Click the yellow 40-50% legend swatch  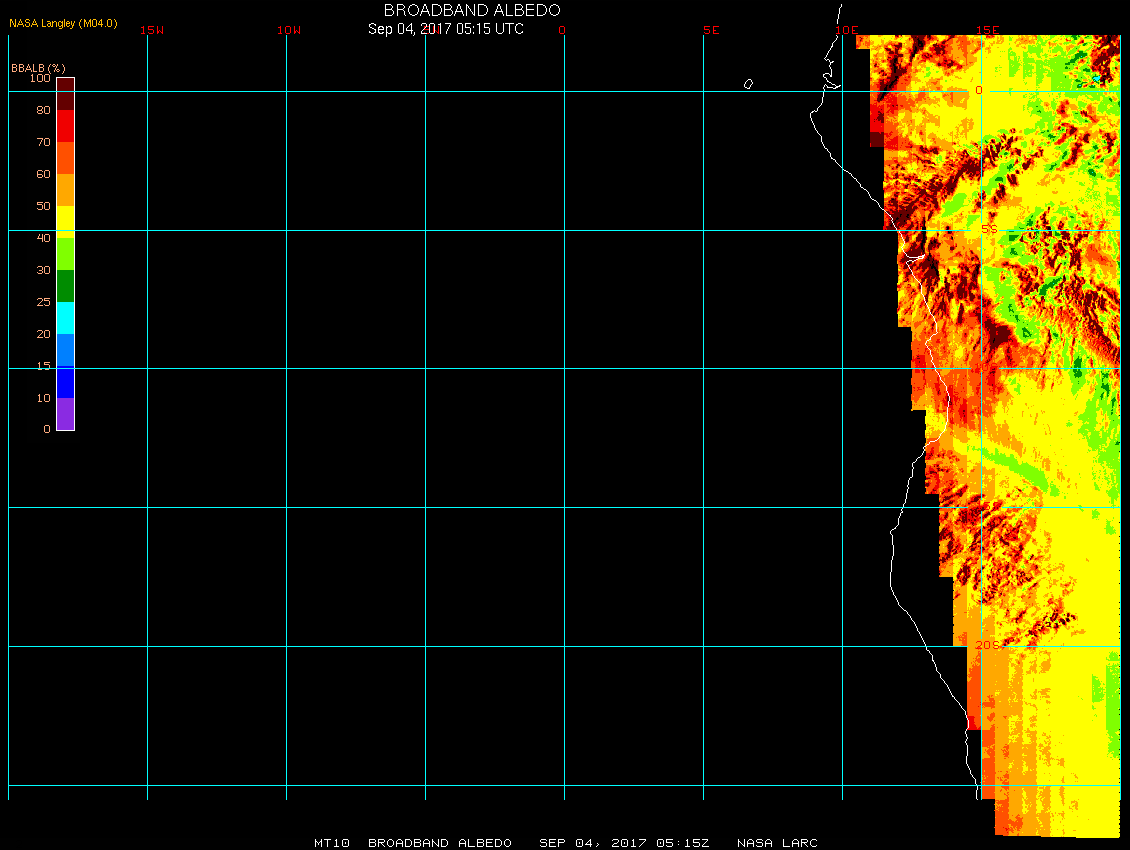[65, 222]
